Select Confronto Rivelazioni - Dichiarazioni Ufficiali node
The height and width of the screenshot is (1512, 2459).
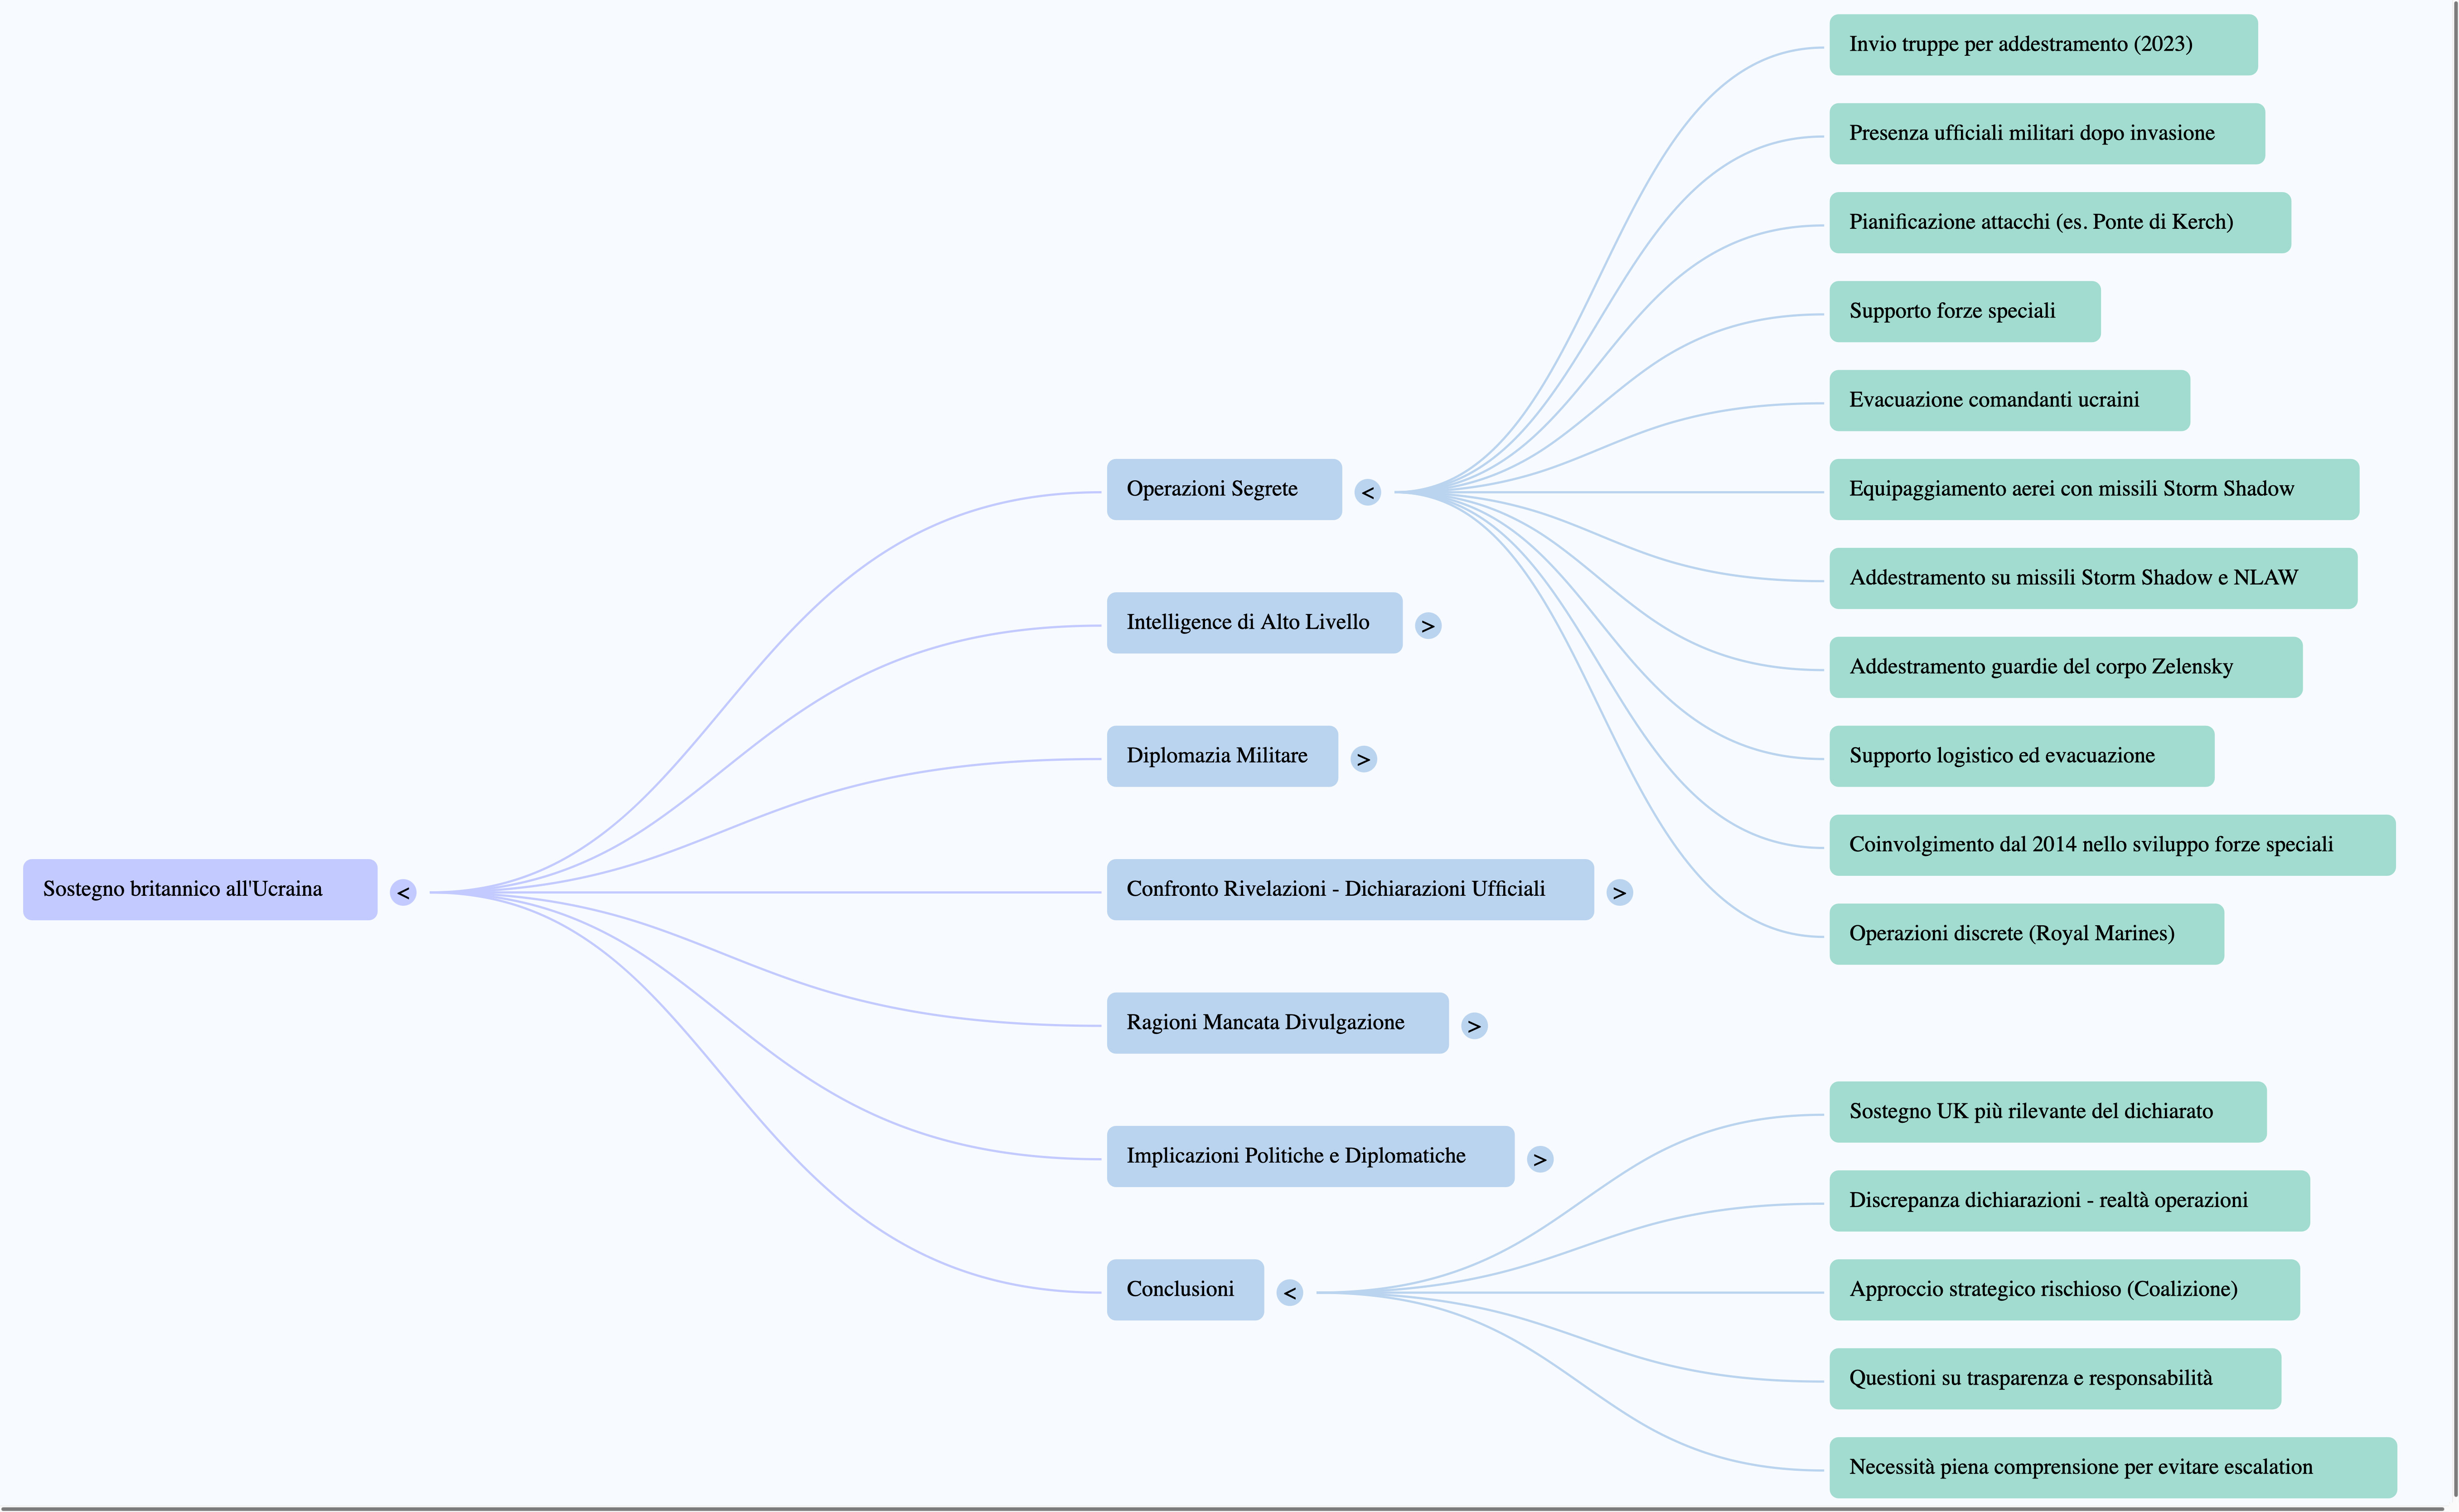pos(1350,889)
